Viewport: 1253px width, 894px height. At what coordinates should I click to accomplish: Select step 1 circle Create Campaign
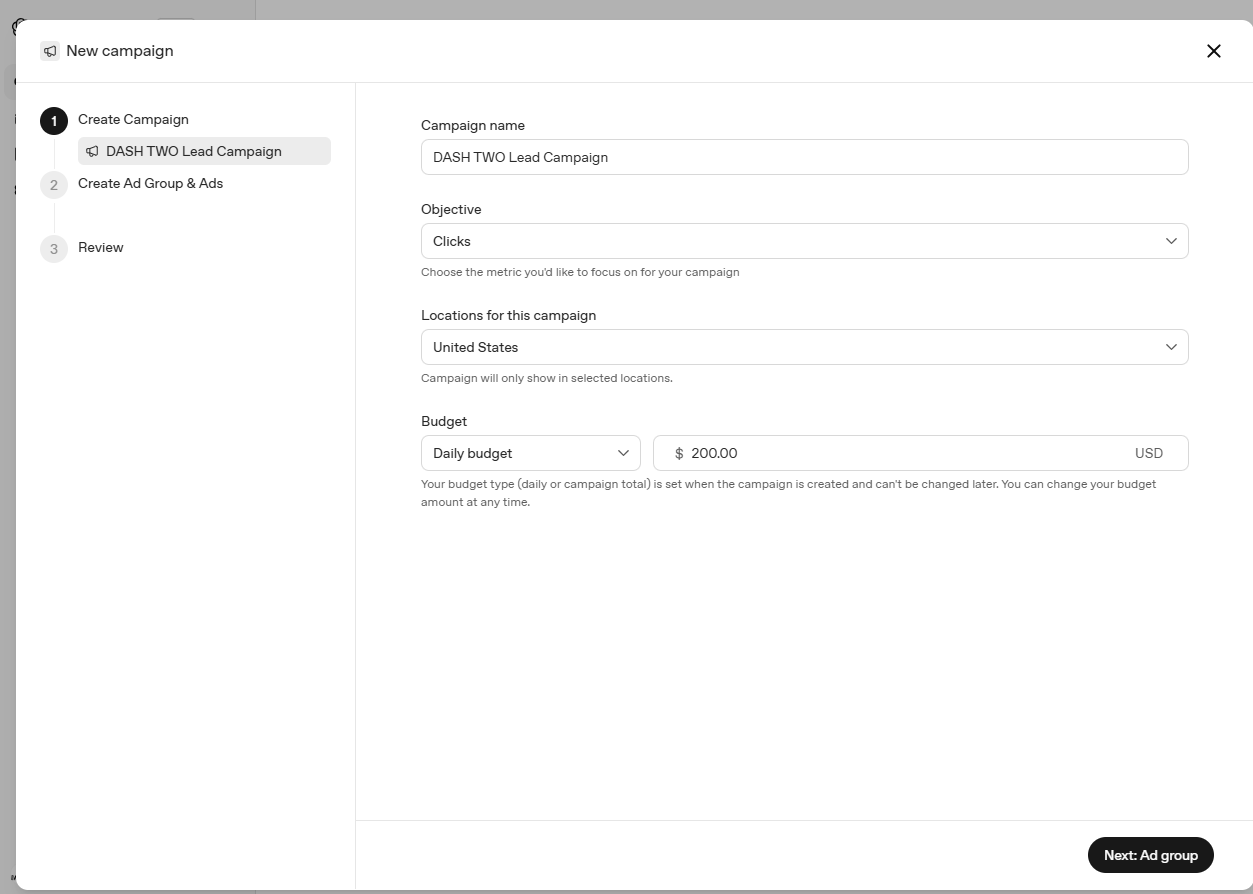coord(54,121)
